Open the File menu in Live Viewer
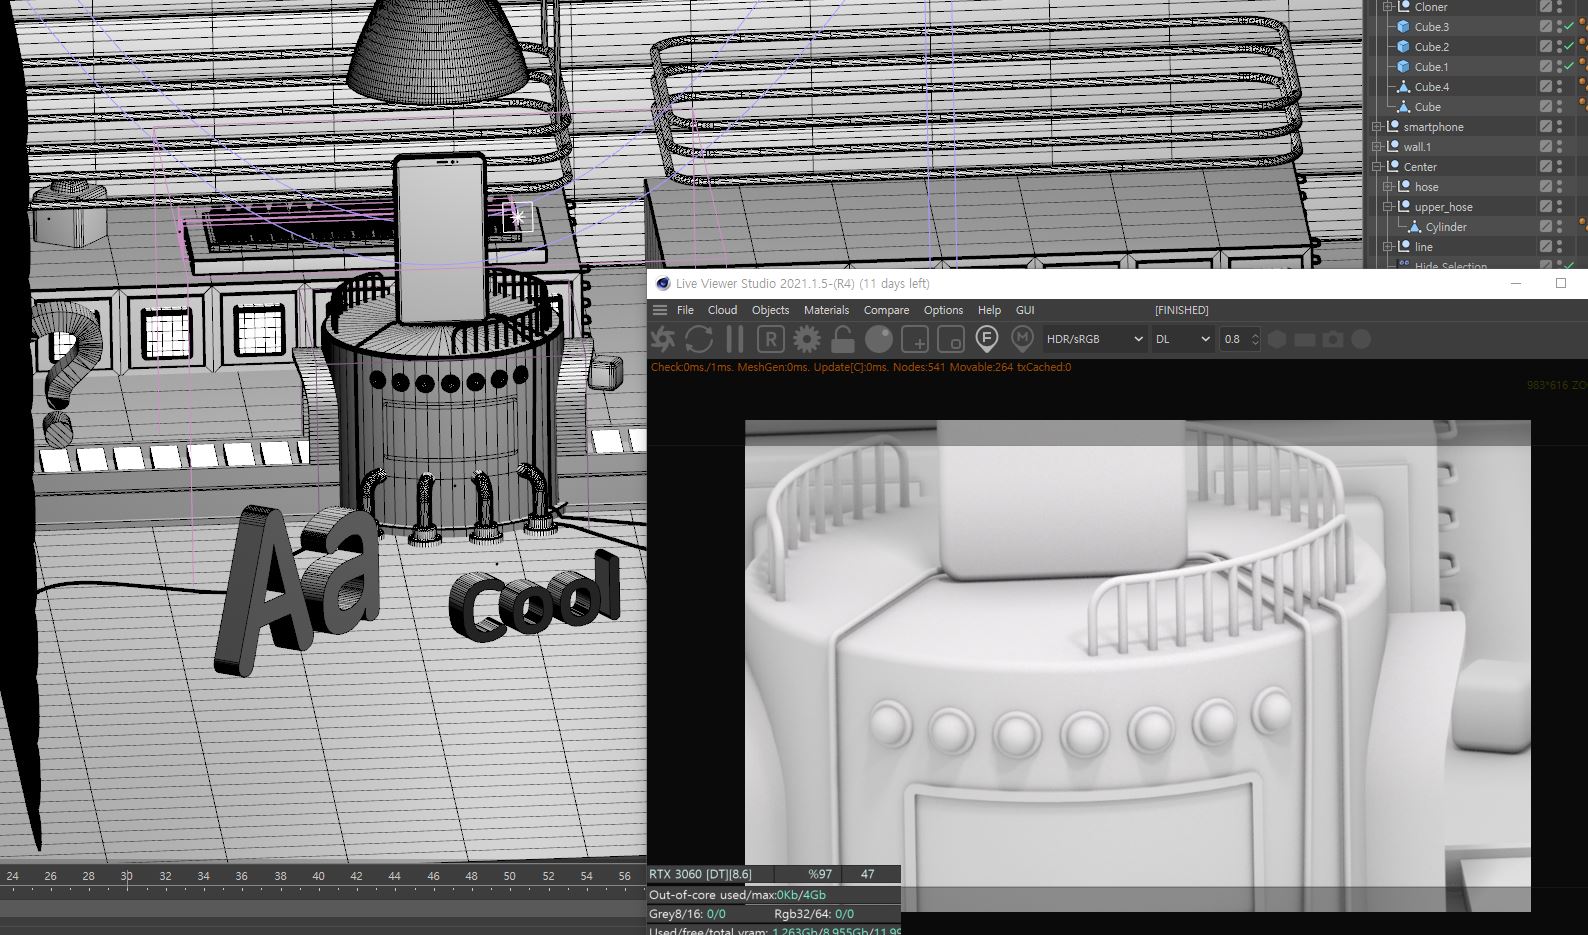Viewport: 1588px width, 935px height. 685,310
